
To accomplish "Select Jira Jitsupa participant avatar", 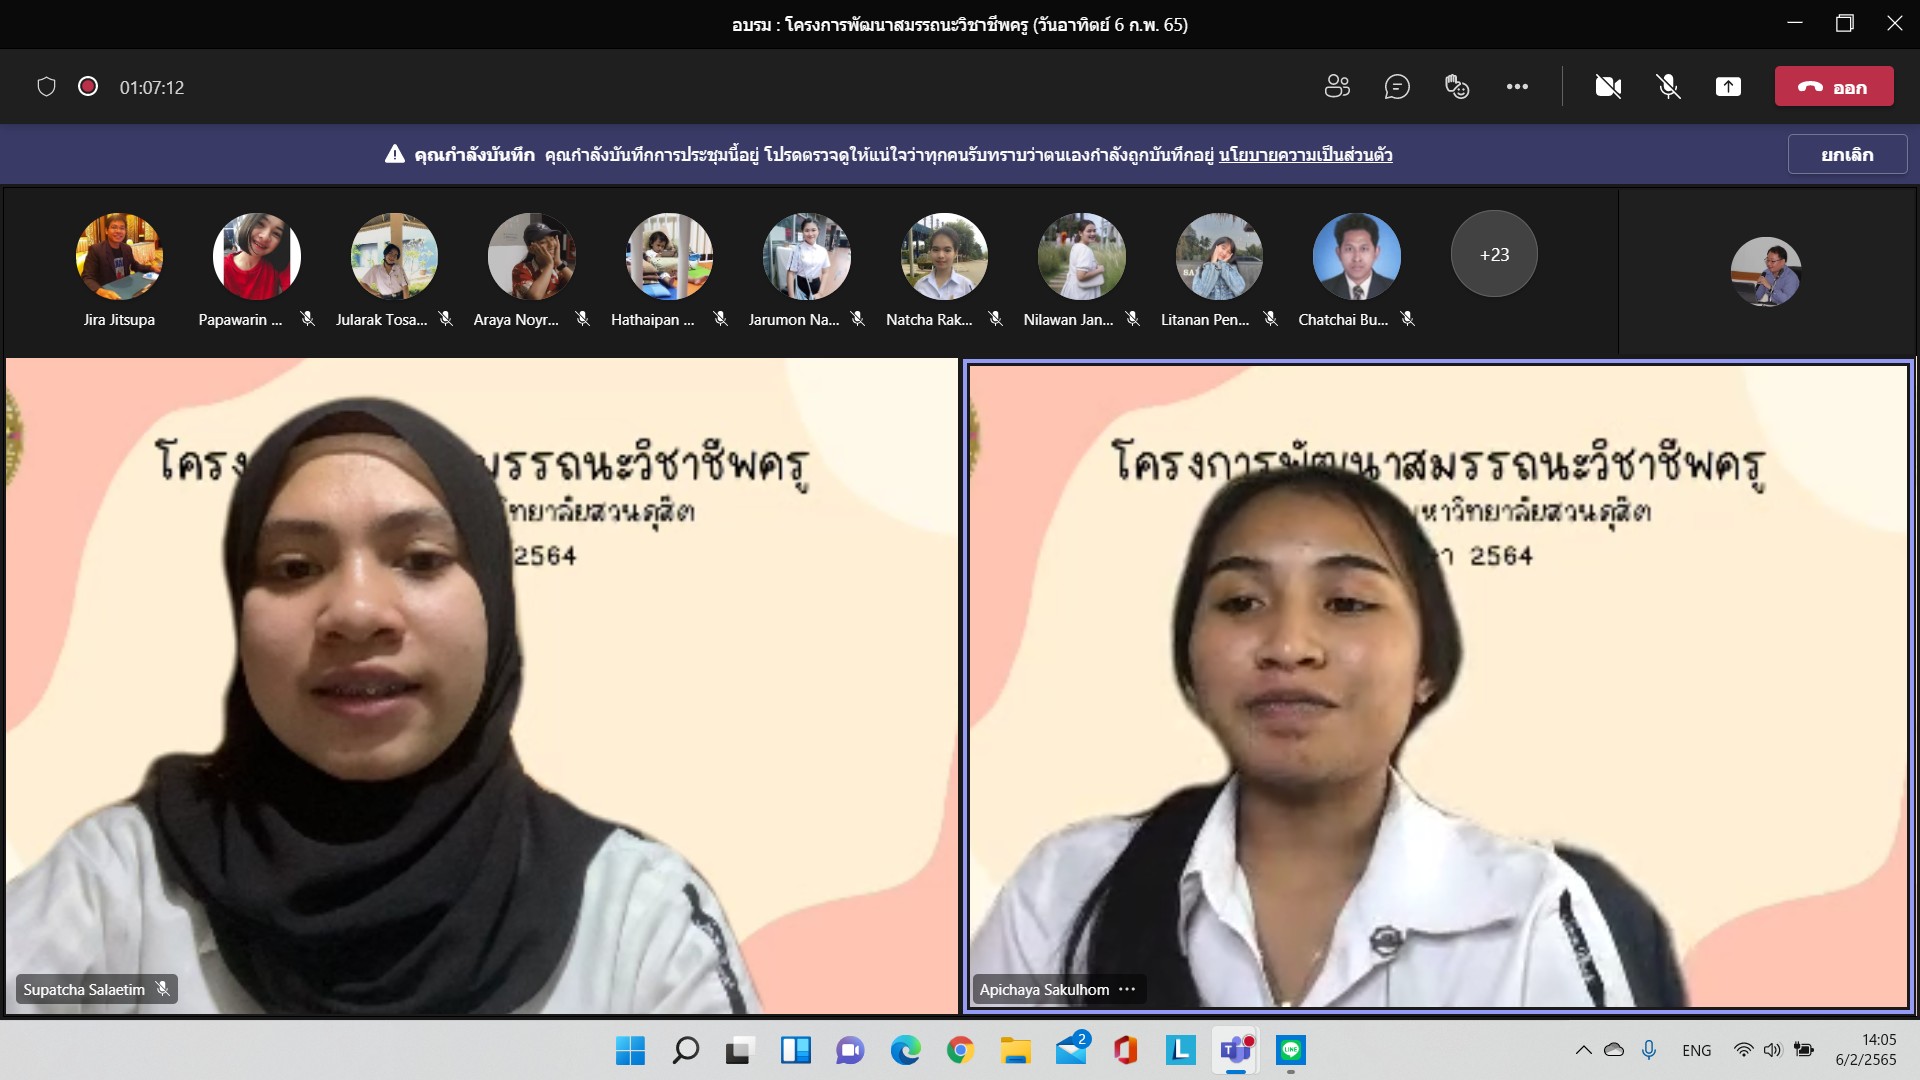I will 119,256.
